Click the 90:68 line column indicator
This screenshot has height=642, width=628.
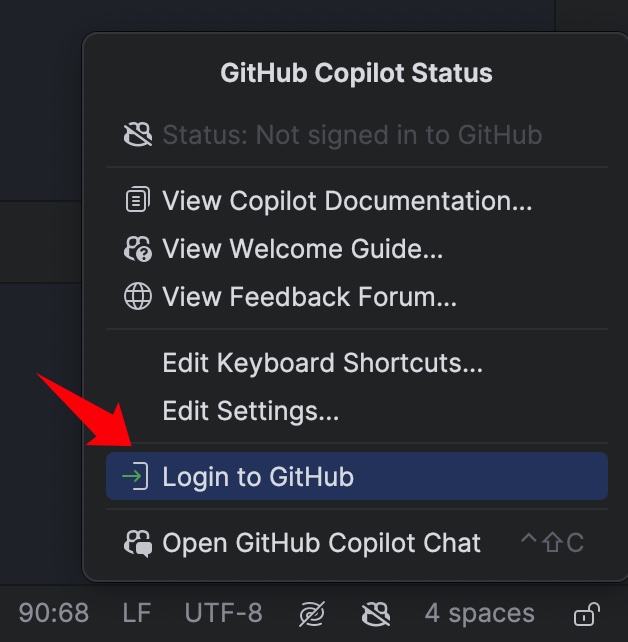[x=54, y=613]
